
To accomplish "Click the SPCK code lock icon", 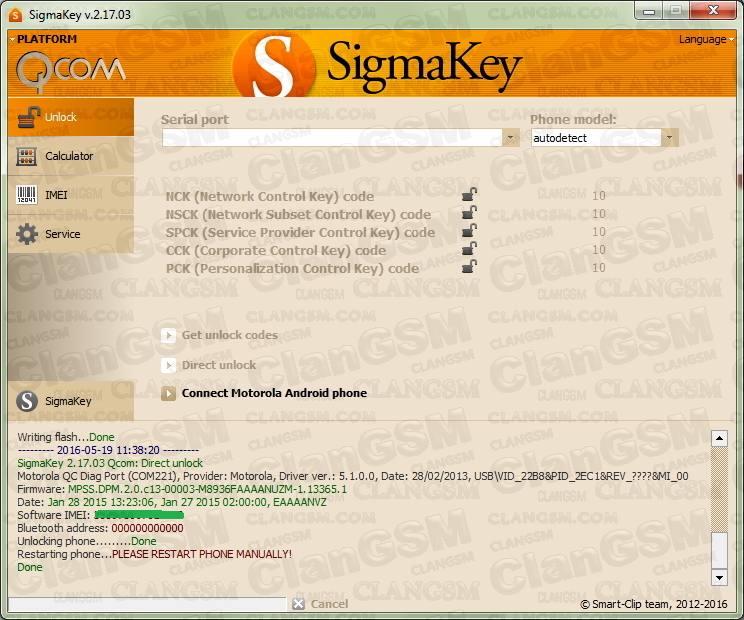I will 470,231.
